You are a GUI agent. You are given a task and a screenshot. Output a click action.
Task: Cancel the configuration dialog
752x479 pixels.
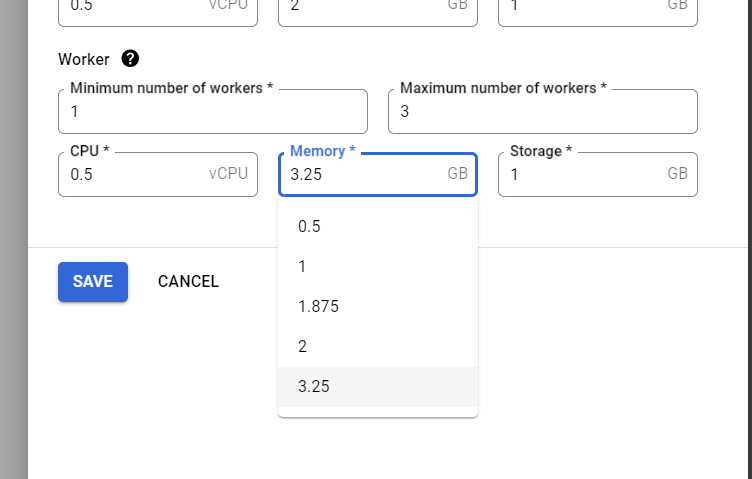click(188, 281)
